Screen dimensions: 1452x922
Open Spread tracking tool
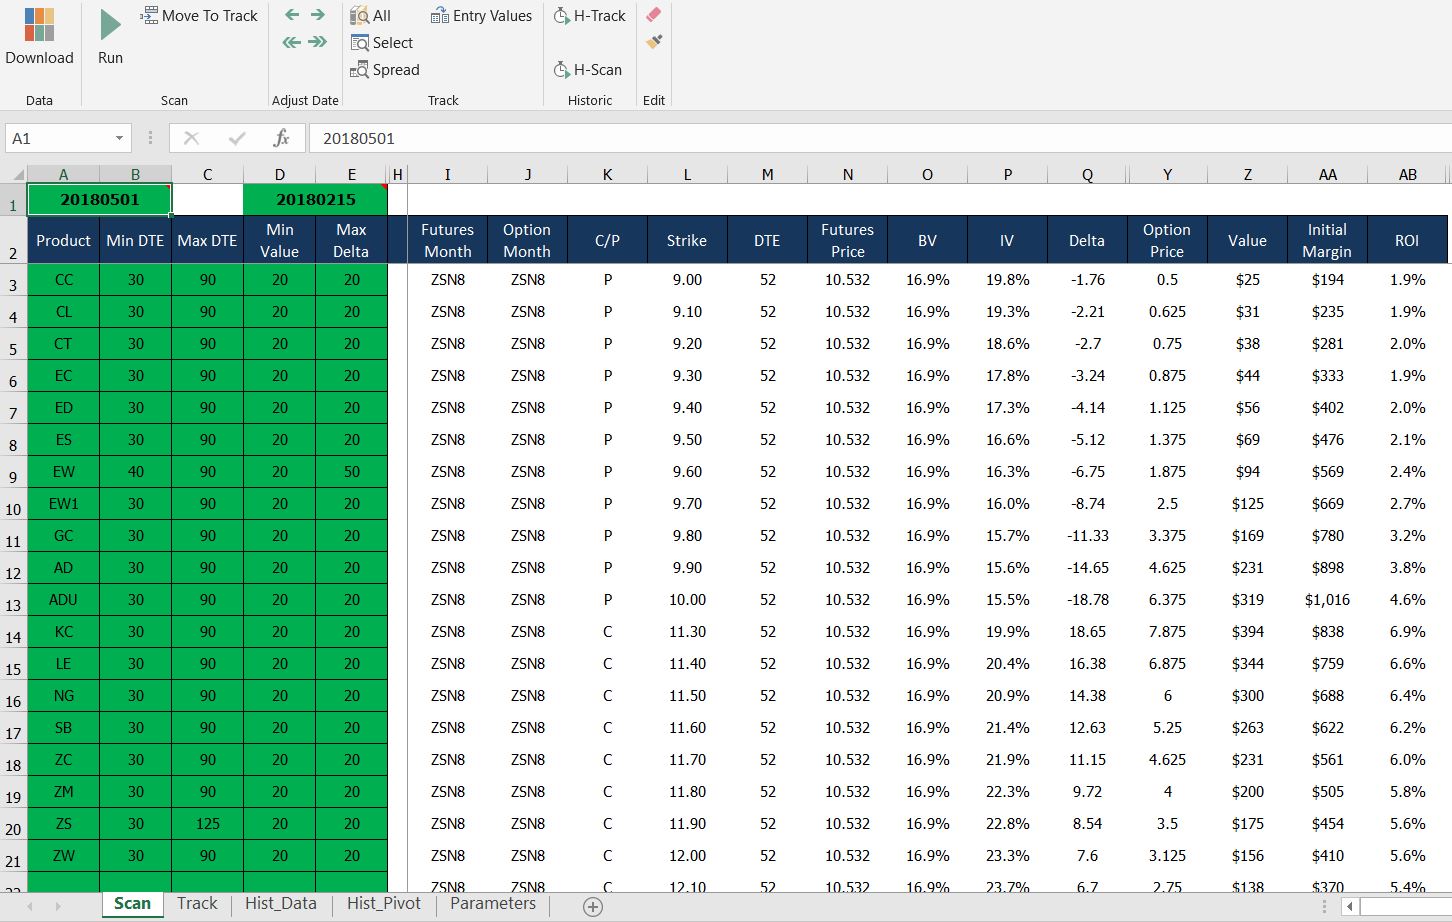pyautogui.click(x=385, y=70)
